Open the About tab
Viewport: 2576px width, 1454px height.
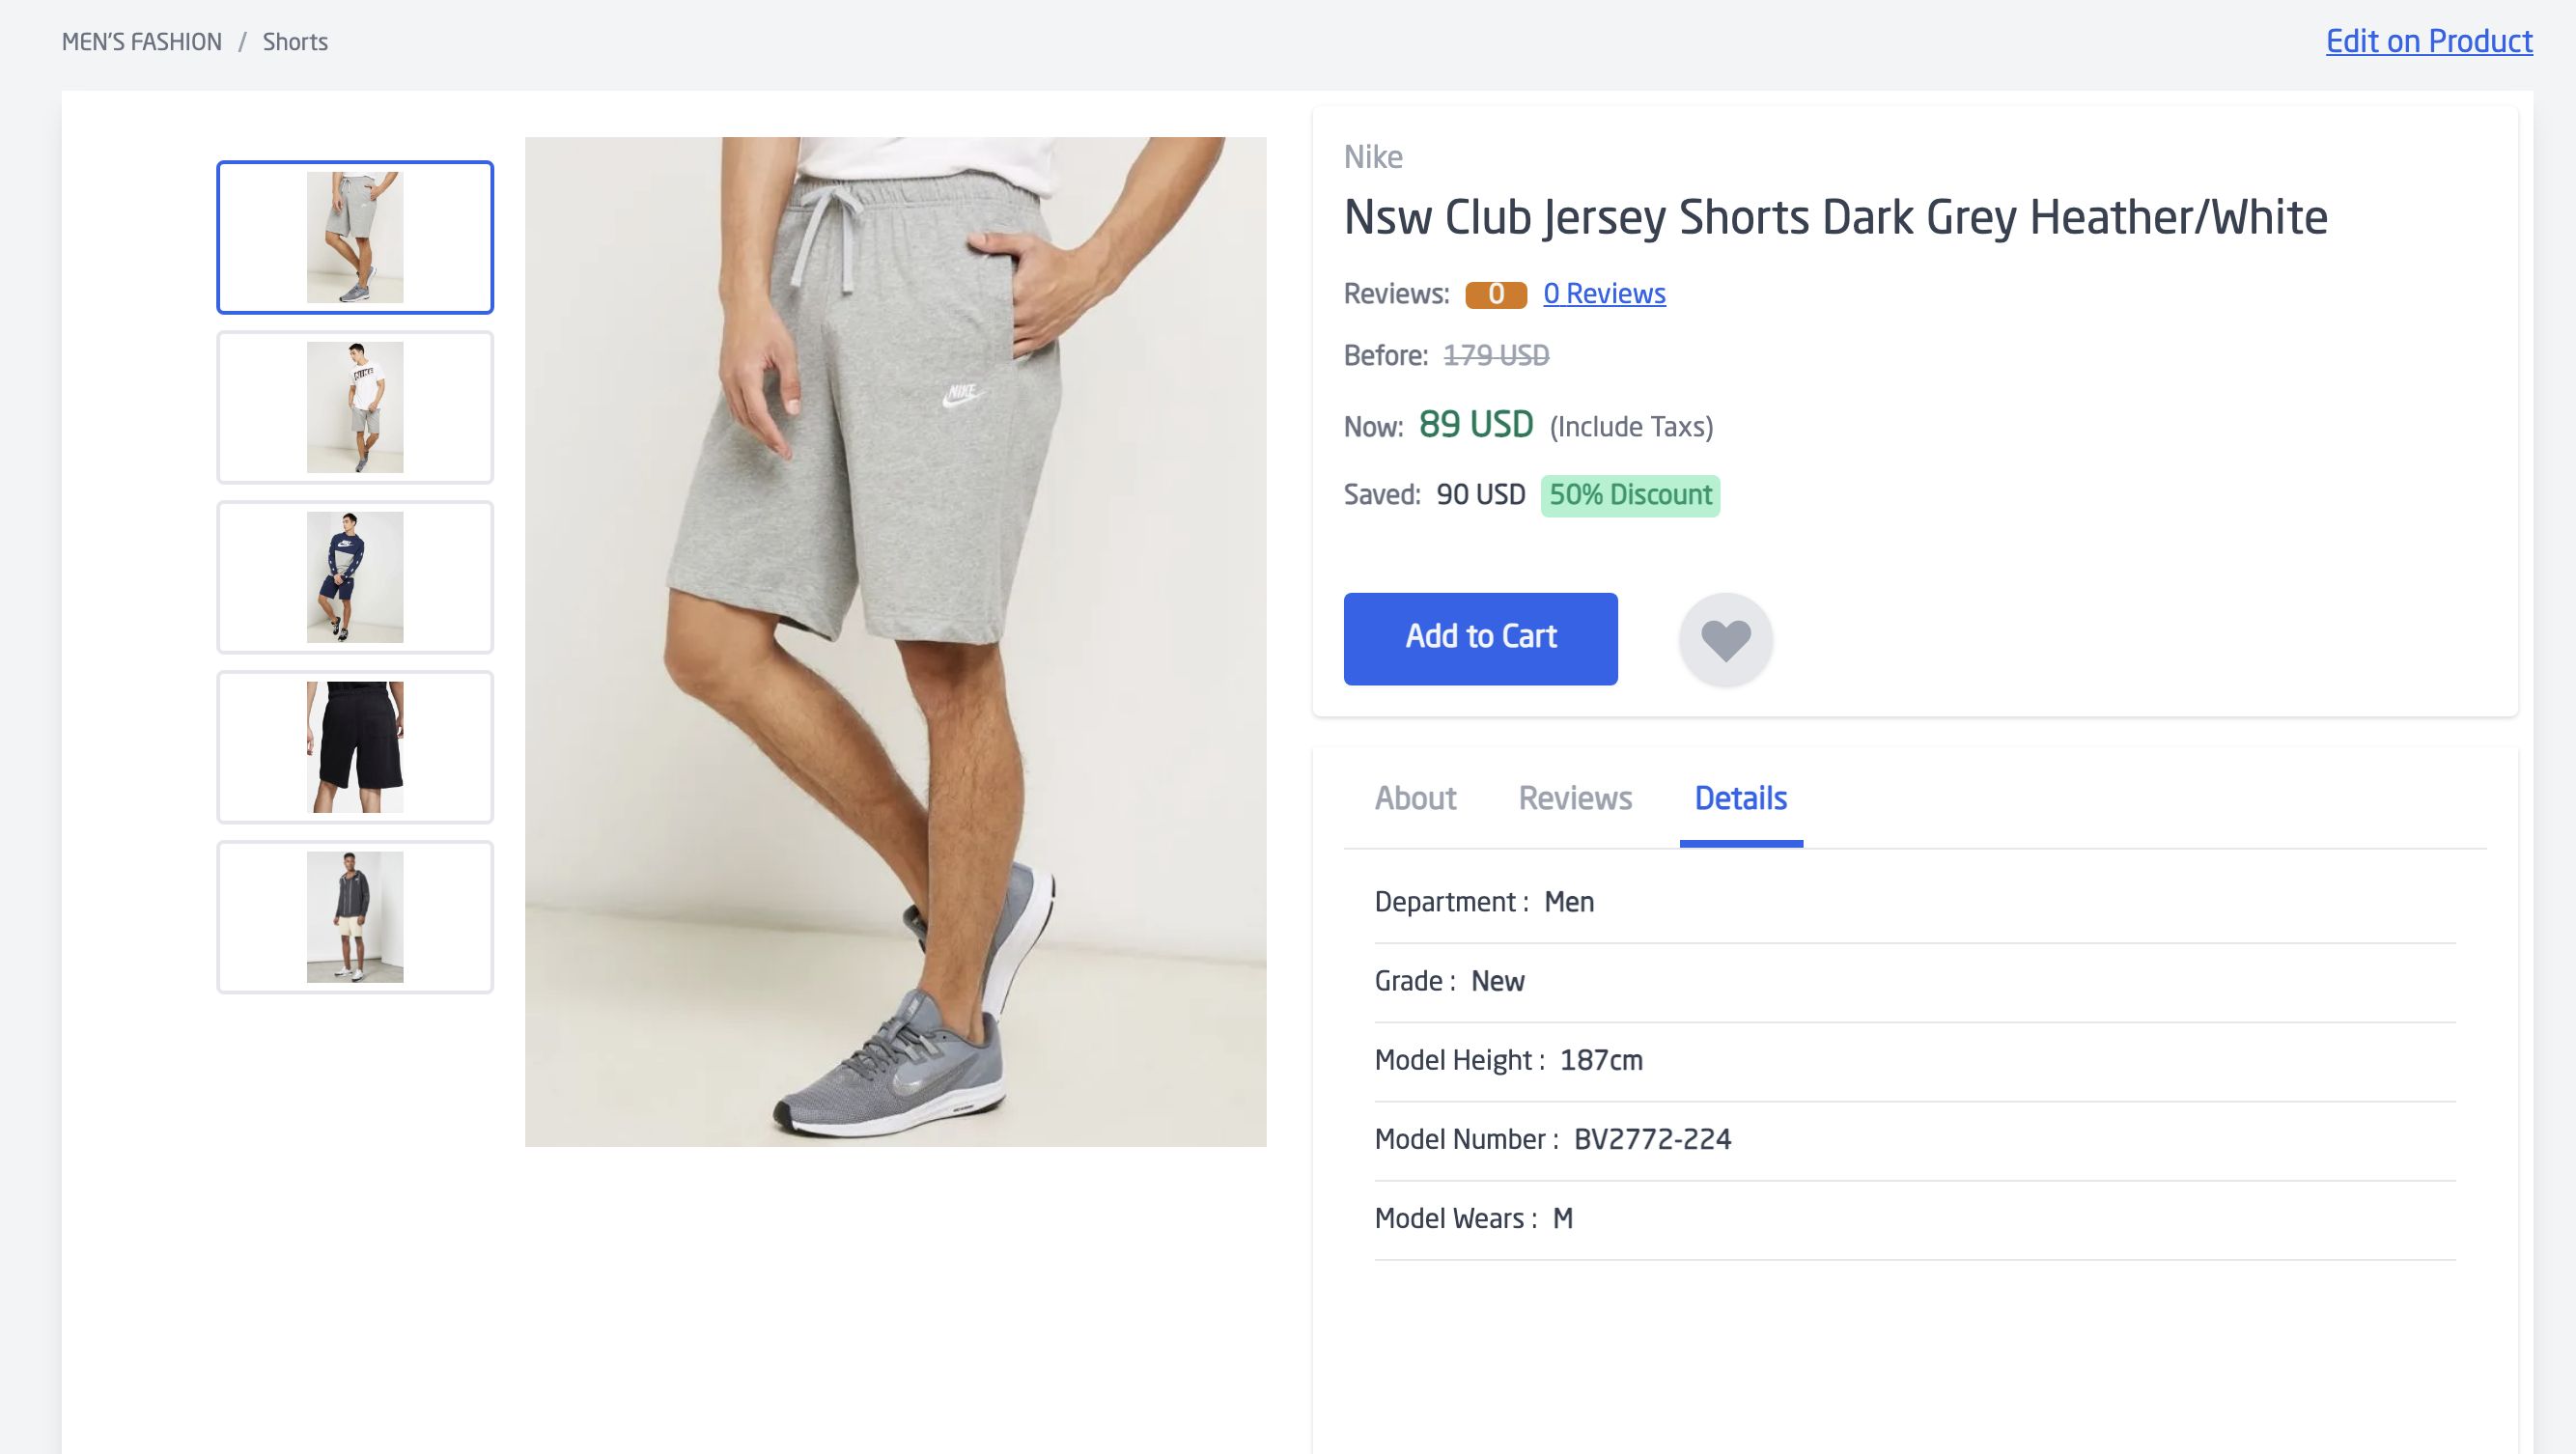[x=1415, y=798]
